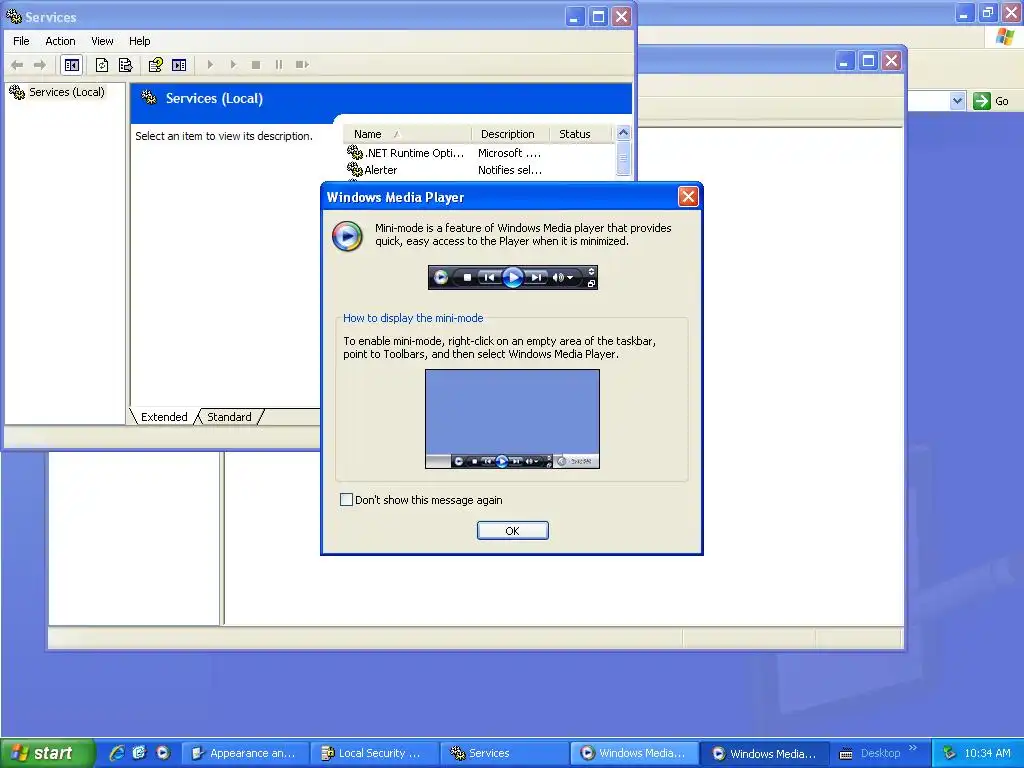This screenshot has height=768, width=1024.
Task: Select the .NET Runtime Opti... service row
Action: click(x=479, y=153)
